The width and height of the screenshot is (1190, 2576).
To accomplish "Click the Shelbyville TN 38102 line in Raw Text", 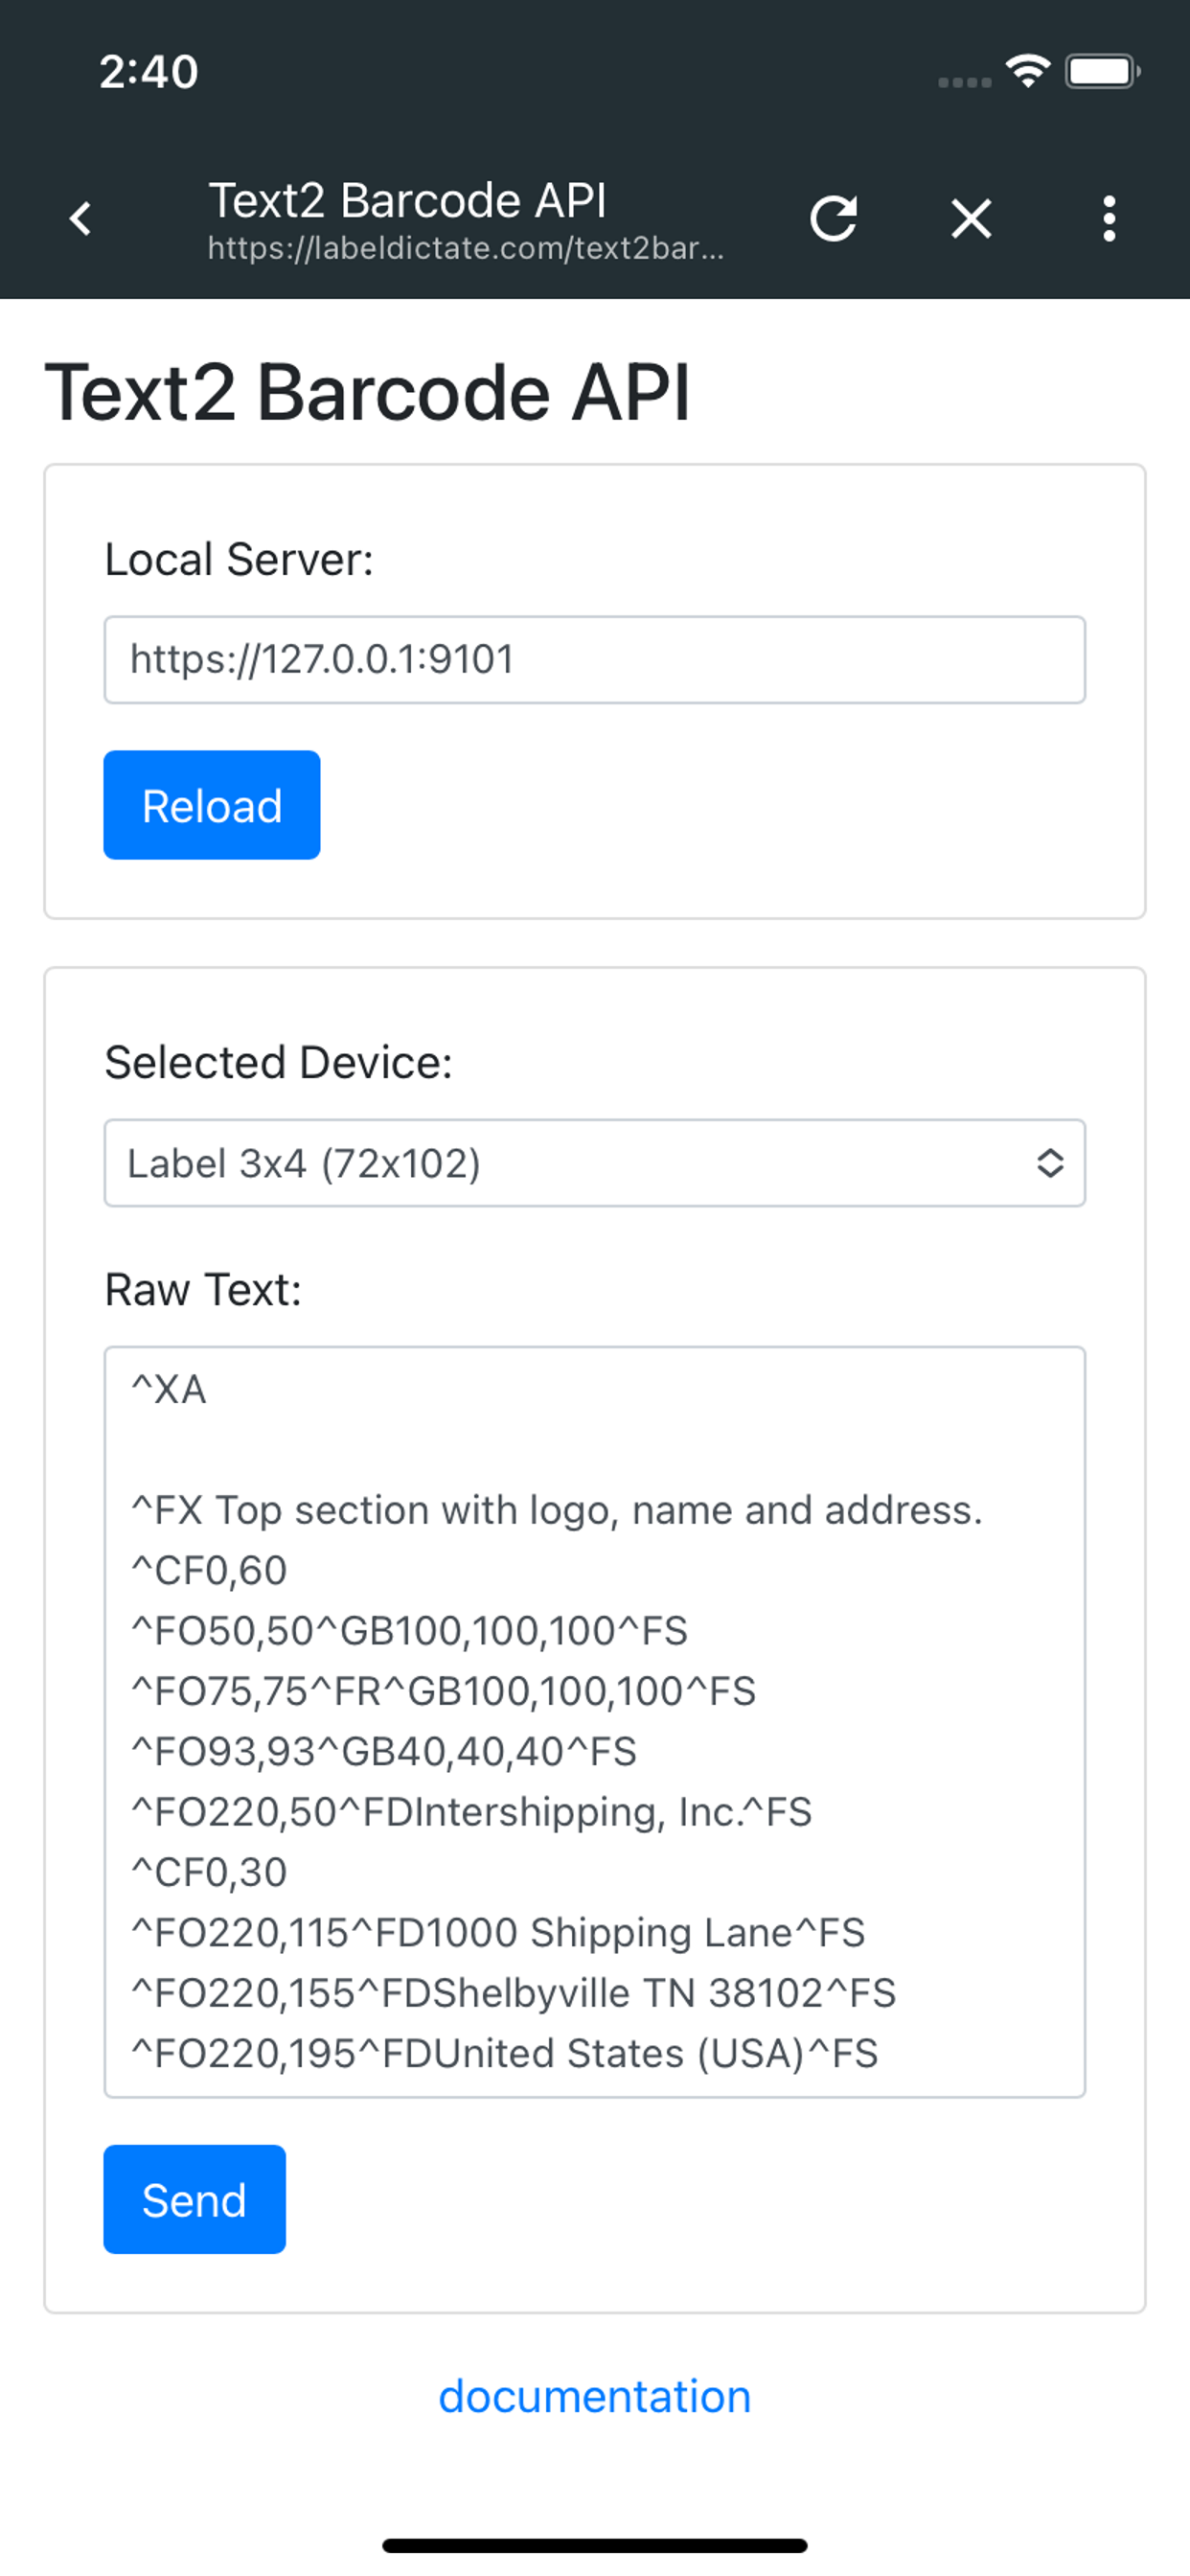I will click(x=514, y=1993).
